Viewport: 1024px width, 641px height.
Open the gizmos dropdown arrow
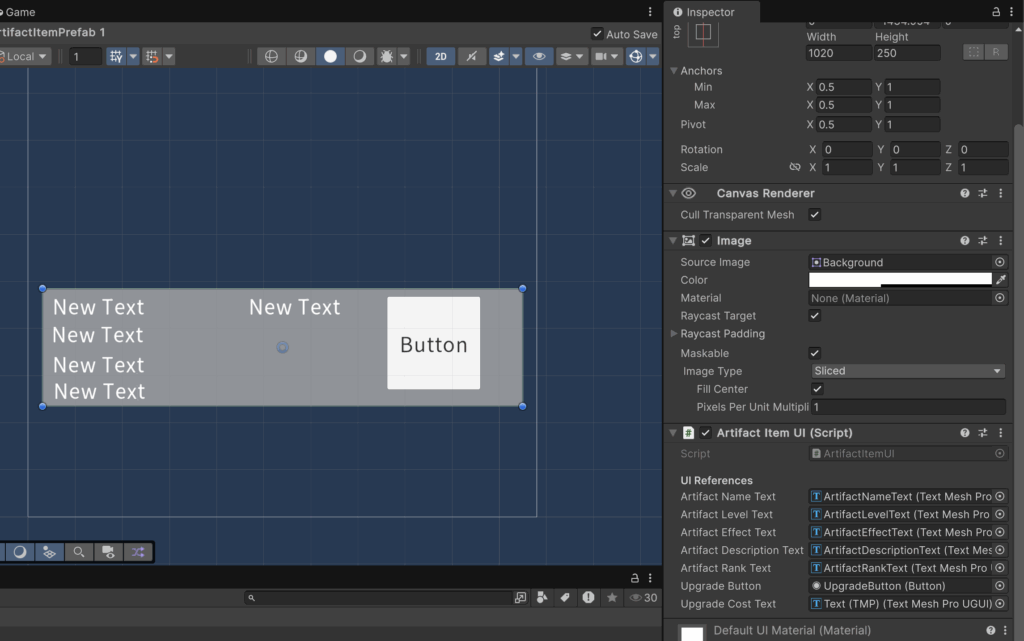pyautogui.click(x=653, y=56)
